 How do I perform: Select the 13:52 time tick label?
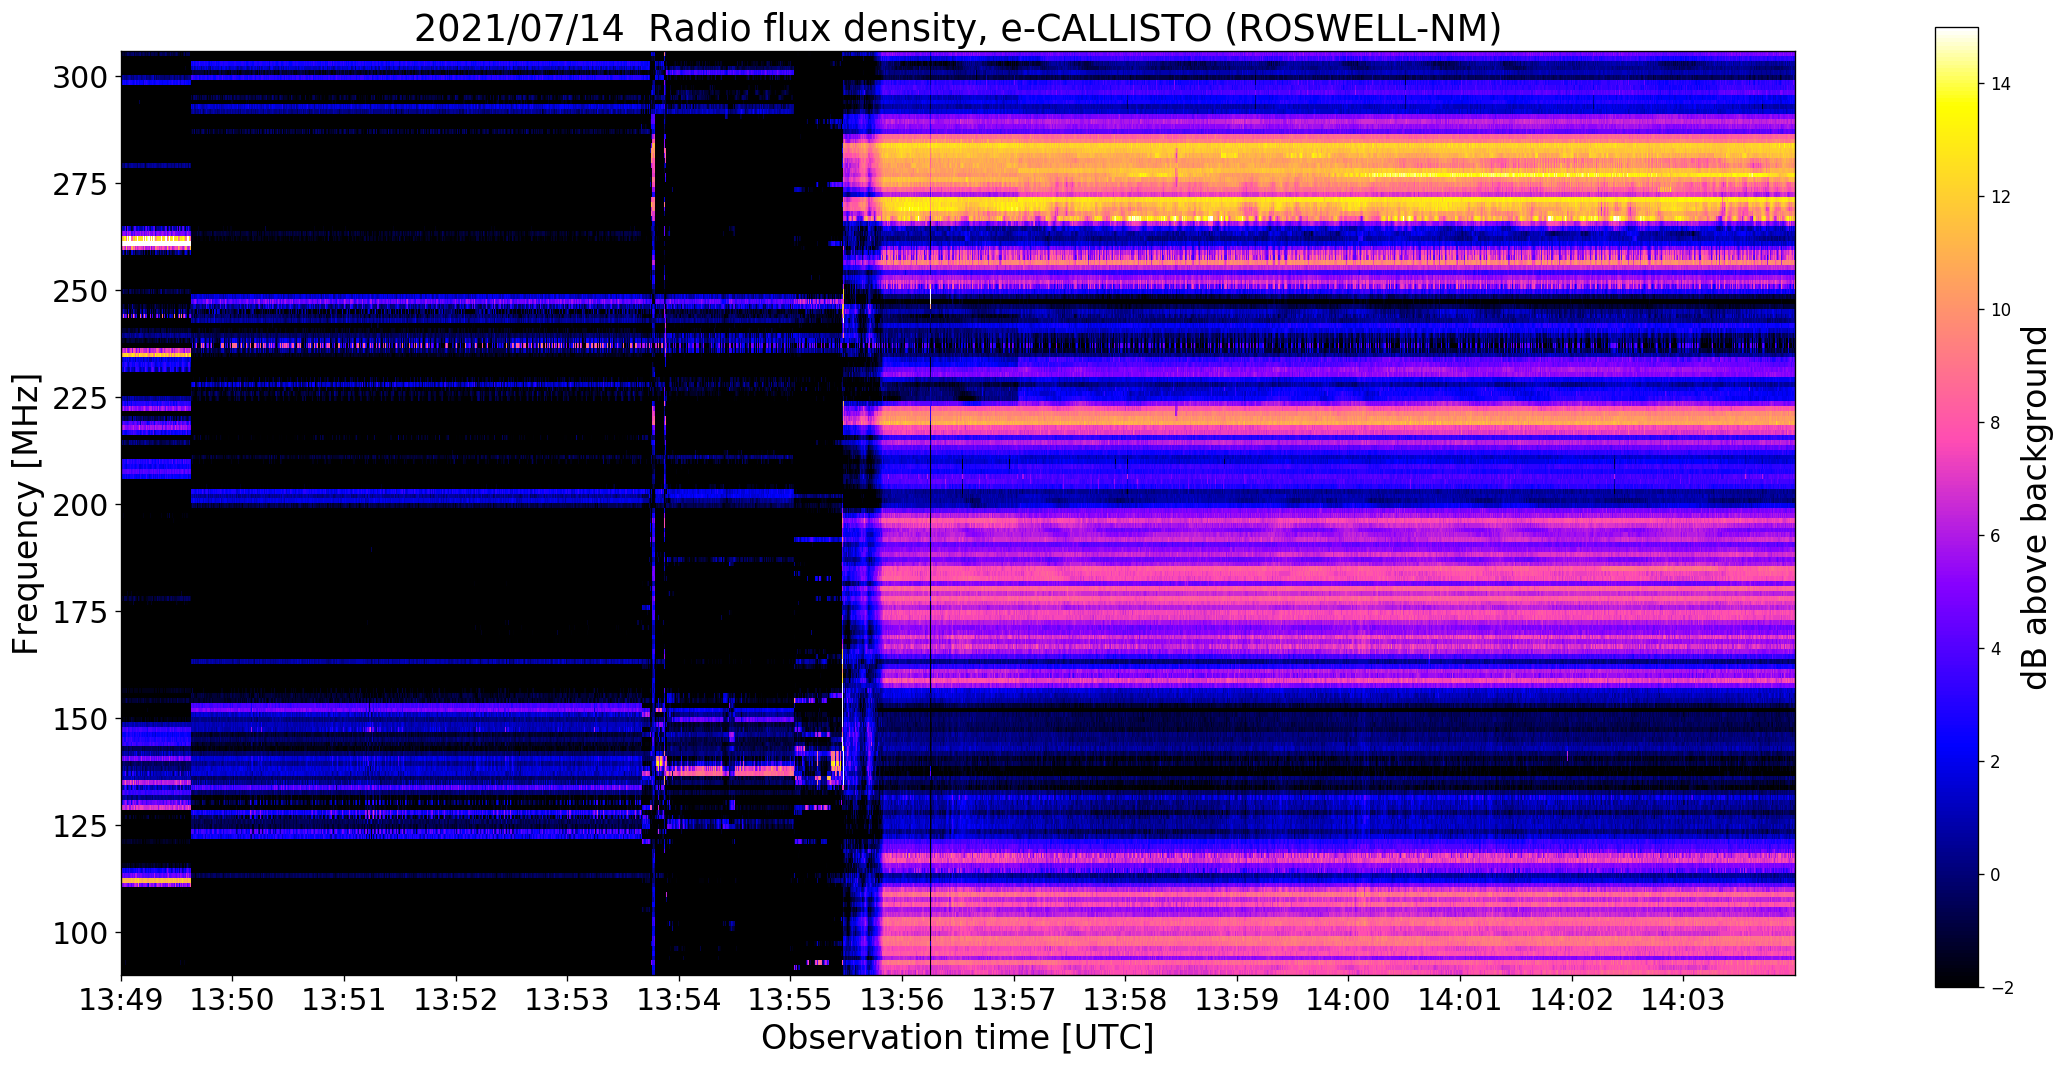click(456, 1000)
